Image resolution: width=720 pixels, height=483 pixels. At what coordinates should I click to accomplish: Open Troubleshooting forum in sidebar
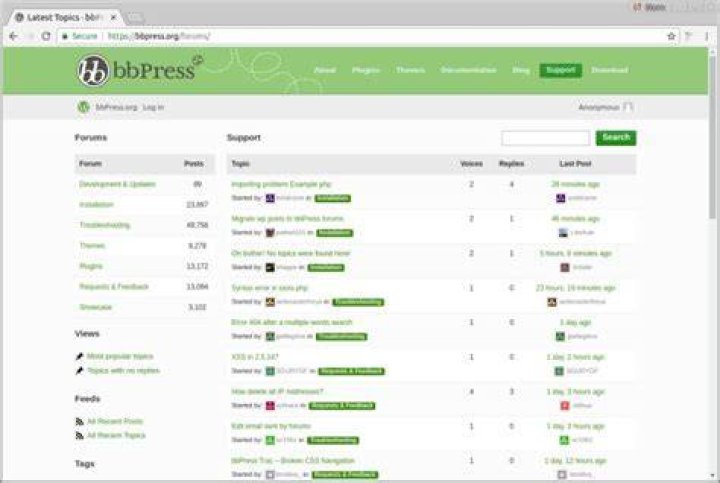point(105,225)
